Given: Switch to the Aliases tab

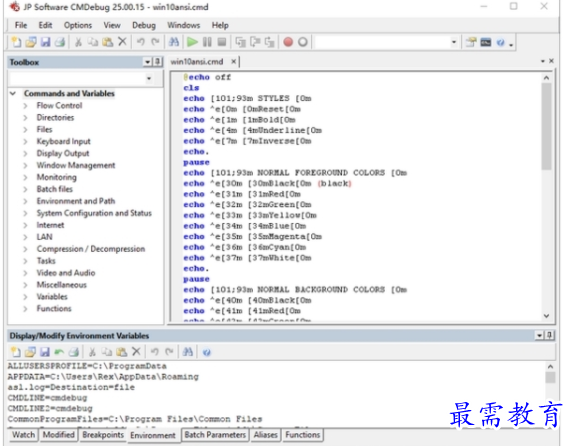Looking at the screenshot, I should 265,435.
